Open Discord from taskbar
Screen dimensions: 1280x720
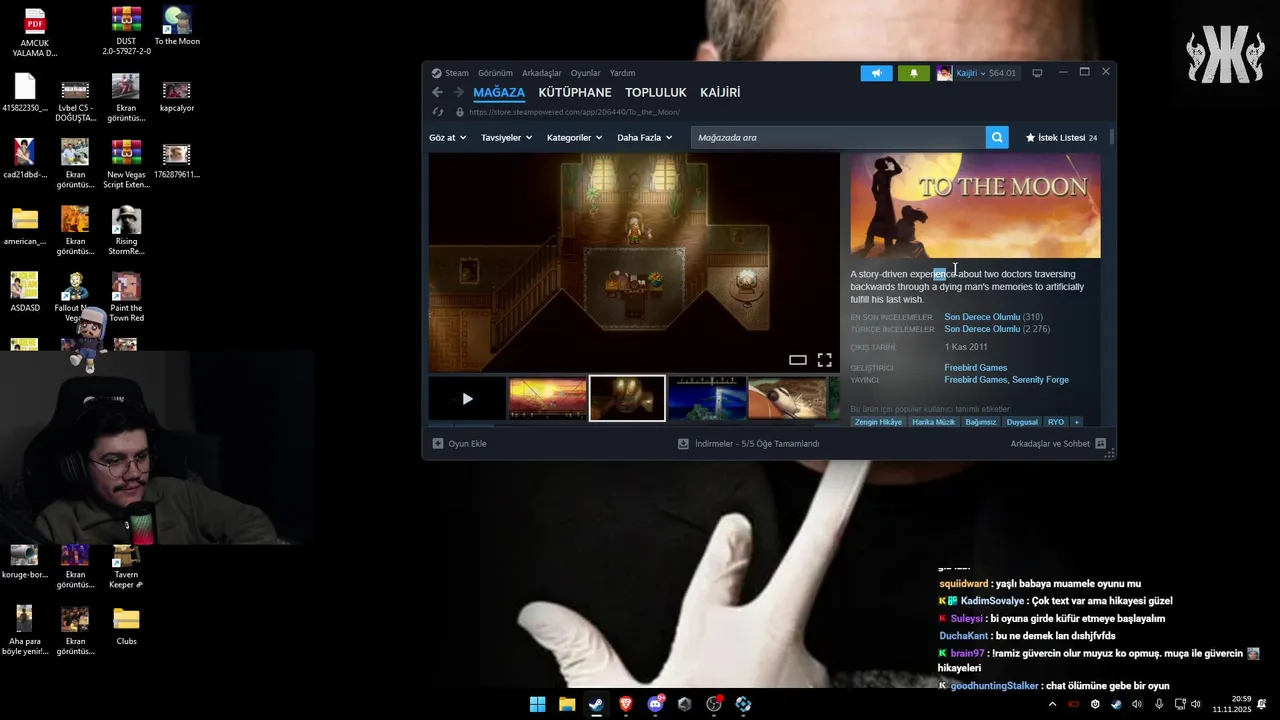tap(656, 704)
